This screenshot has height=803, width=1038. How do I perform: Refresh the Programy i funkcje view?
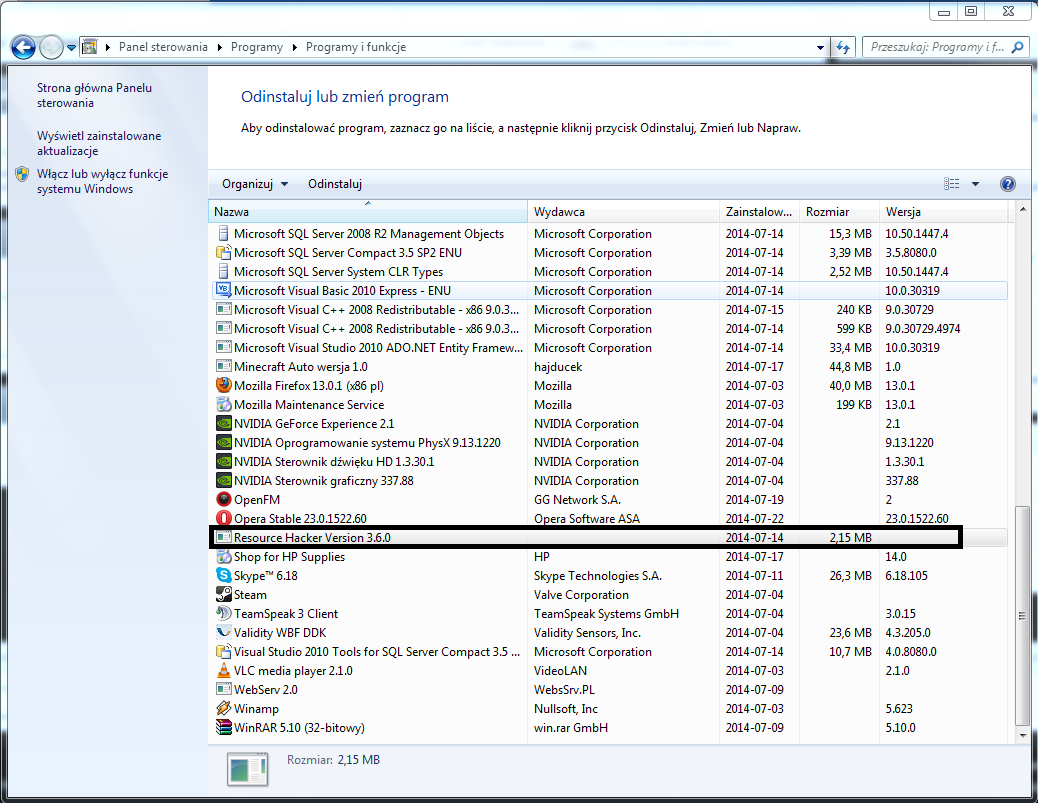pyautogui.click(x=843, y=47)
